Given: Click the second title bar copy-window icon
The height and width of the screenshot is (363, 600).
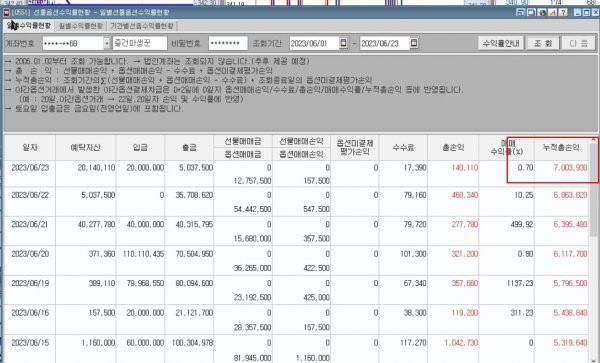Looking at the screenshot, I should (531, 12).
